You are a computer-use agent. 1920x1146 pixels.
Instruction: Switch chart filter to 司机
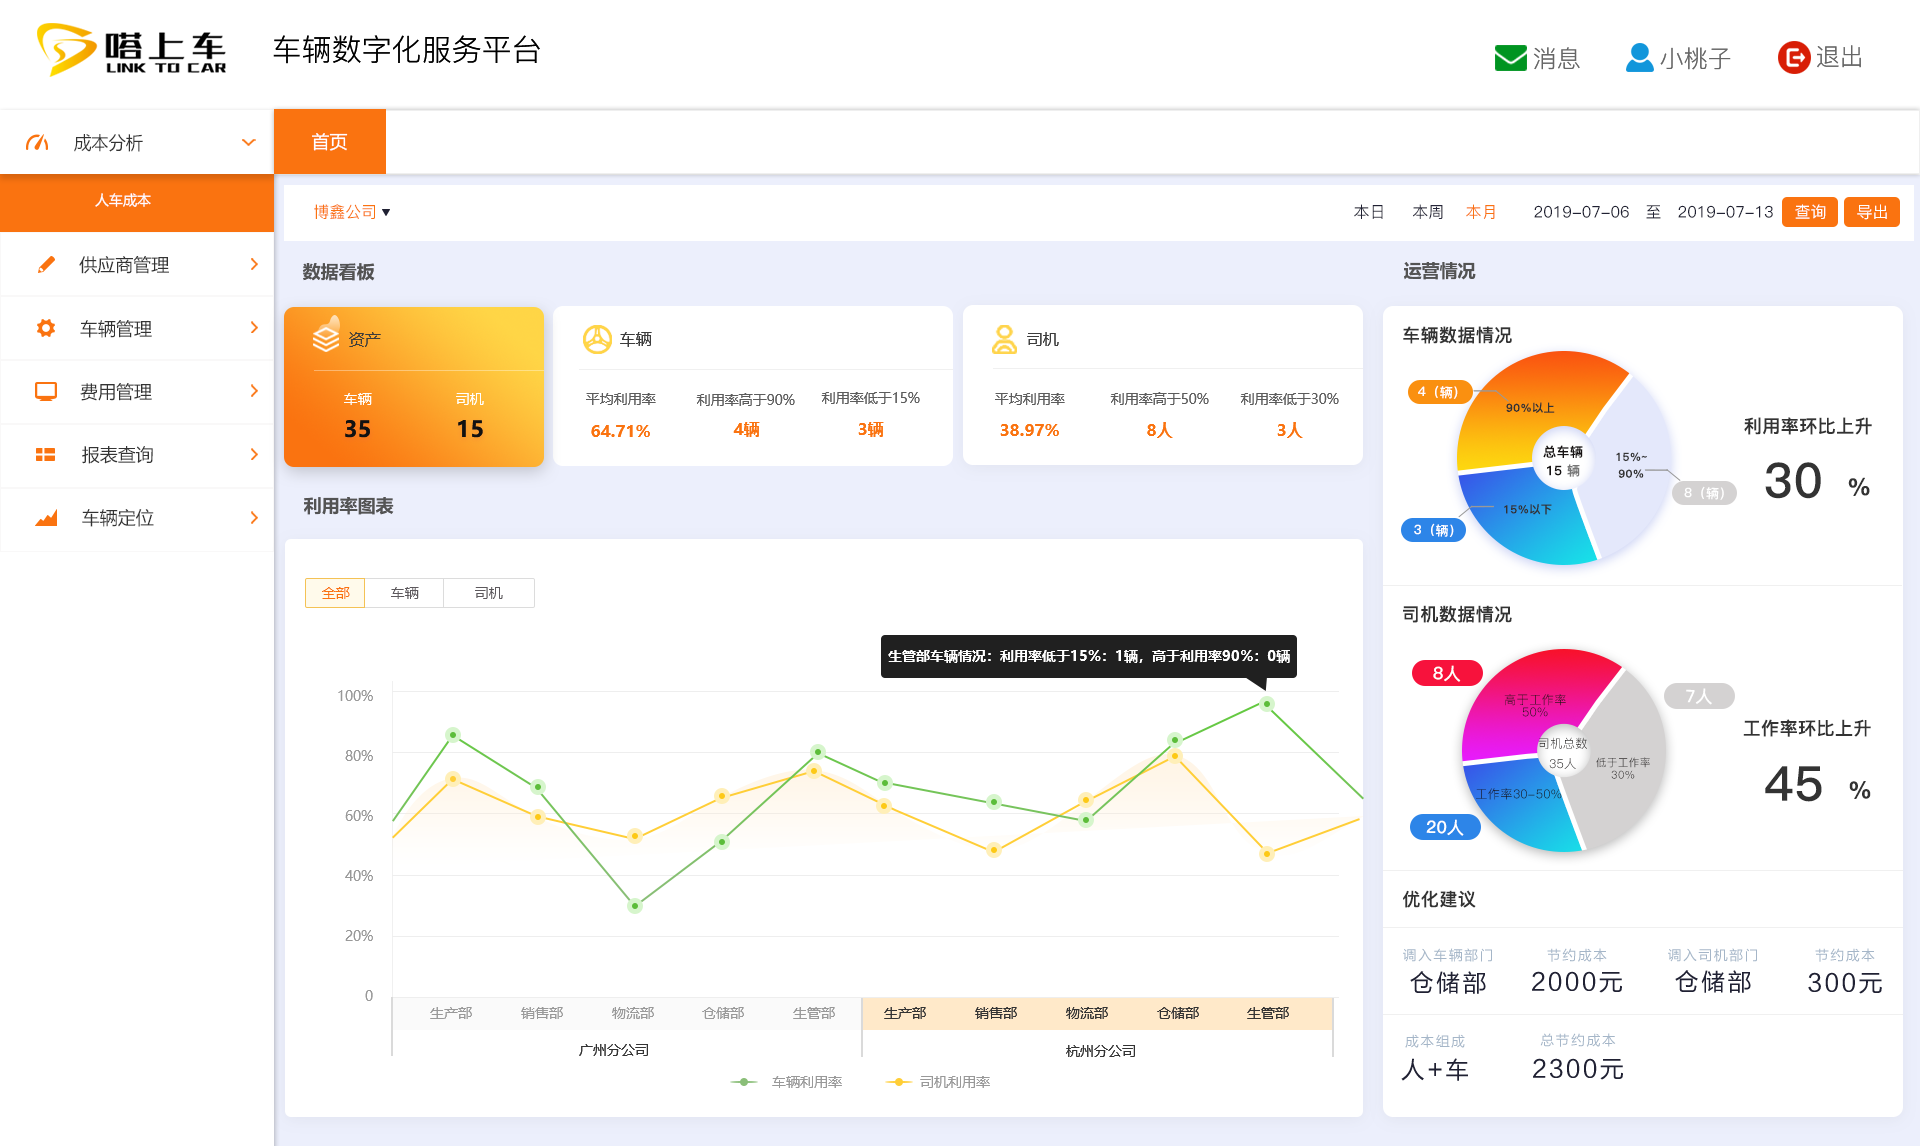[x=488, y=592]
